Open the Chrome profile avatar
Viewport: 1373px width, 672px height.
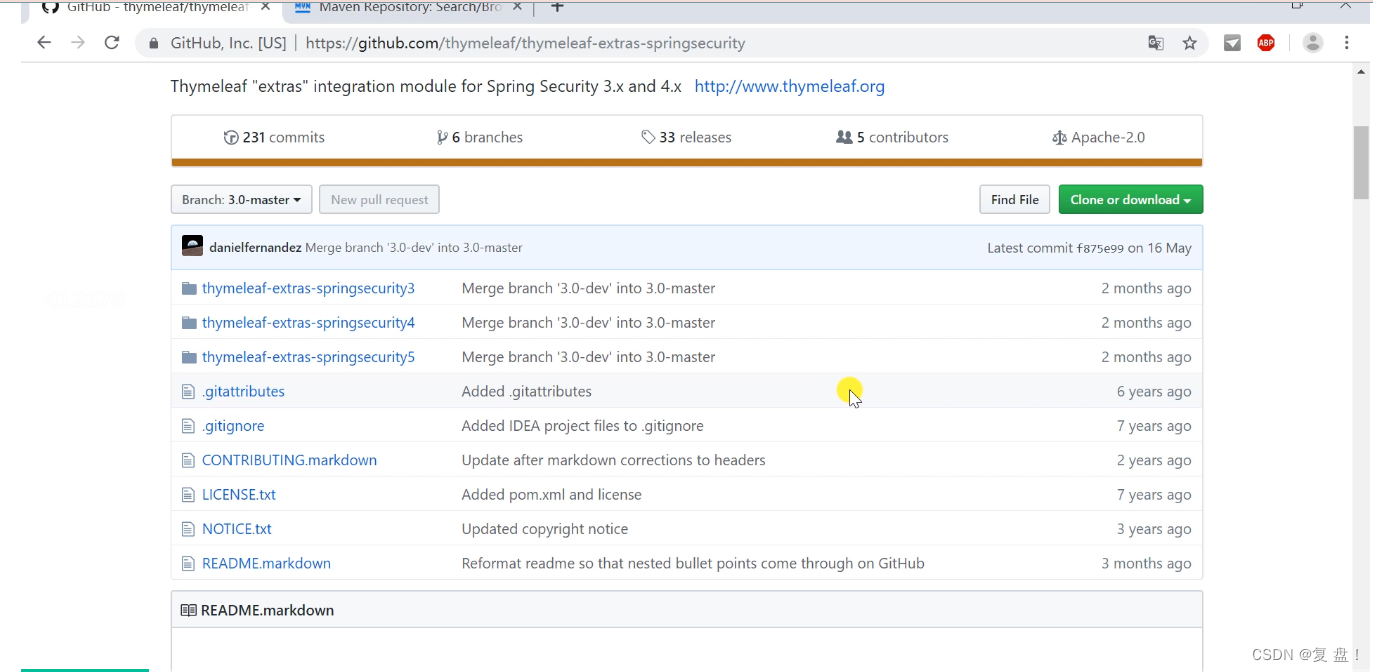pos(1313,43)
